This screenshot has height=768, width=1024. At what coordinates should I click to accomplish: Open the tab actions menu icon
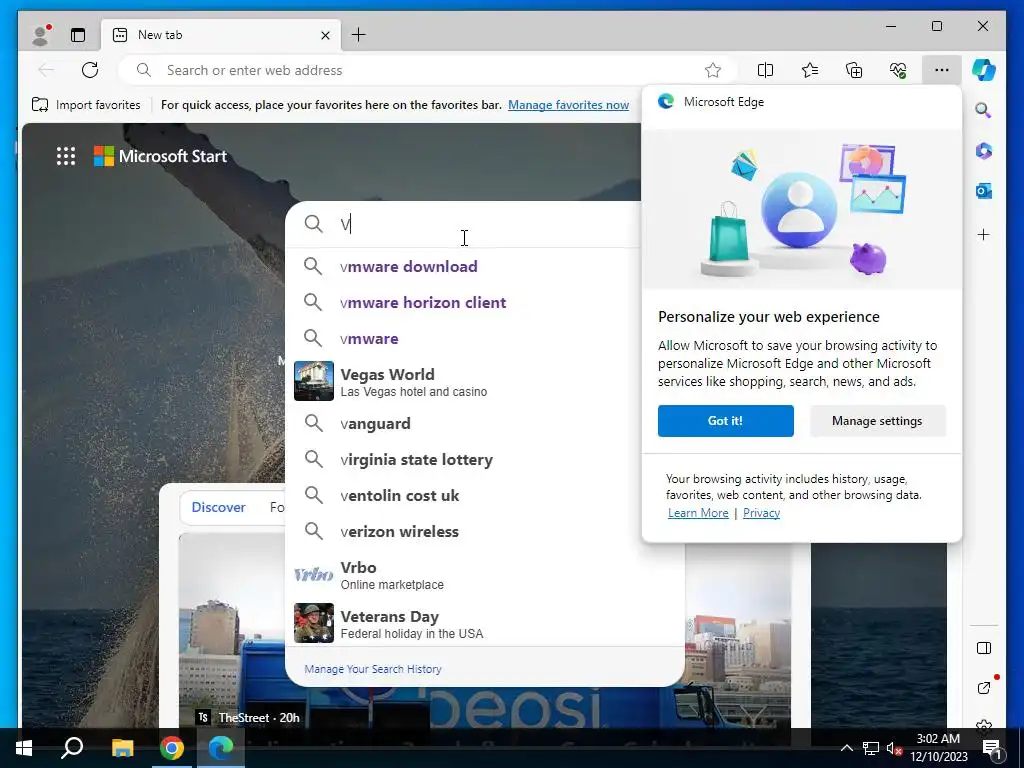[x=78, y=35]
